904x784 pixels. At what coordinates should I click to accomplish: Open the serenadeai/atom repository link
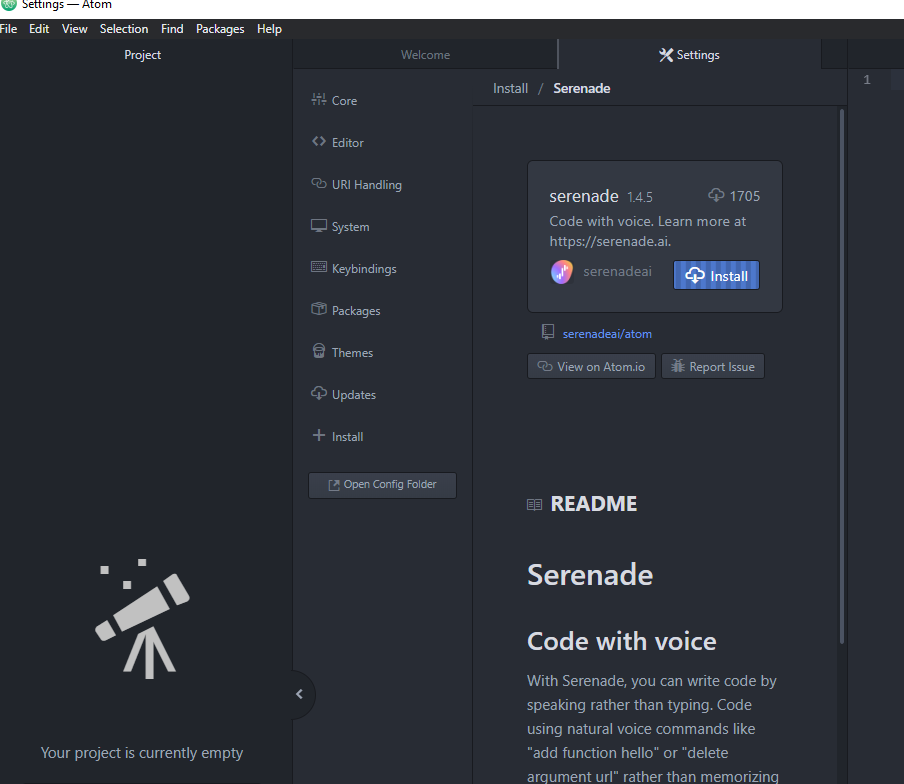607,334
